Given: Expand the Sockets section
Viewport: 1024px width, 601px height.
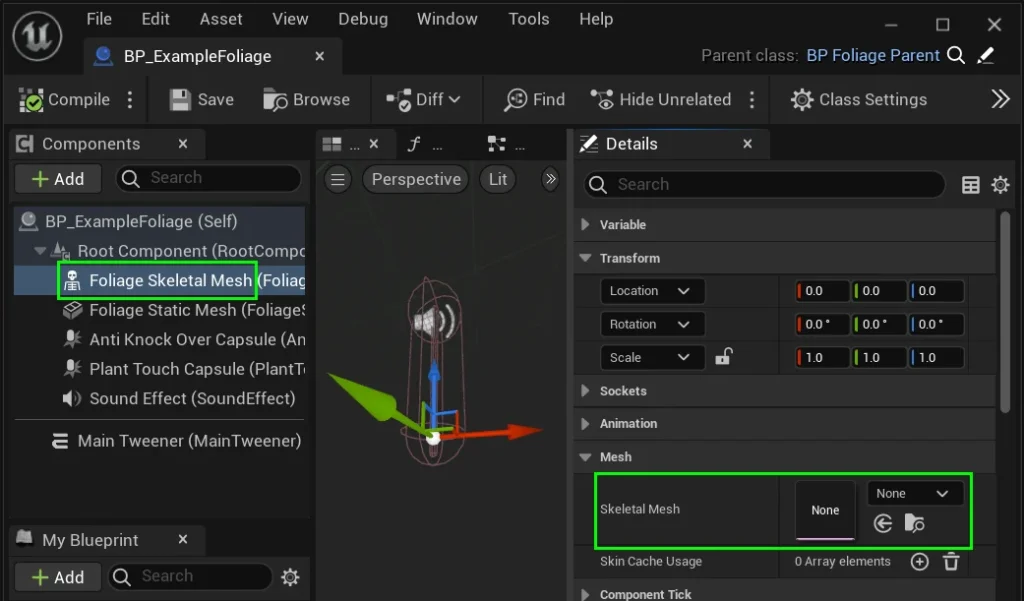Looking at the screenshot, I should [x=586, y=391].
